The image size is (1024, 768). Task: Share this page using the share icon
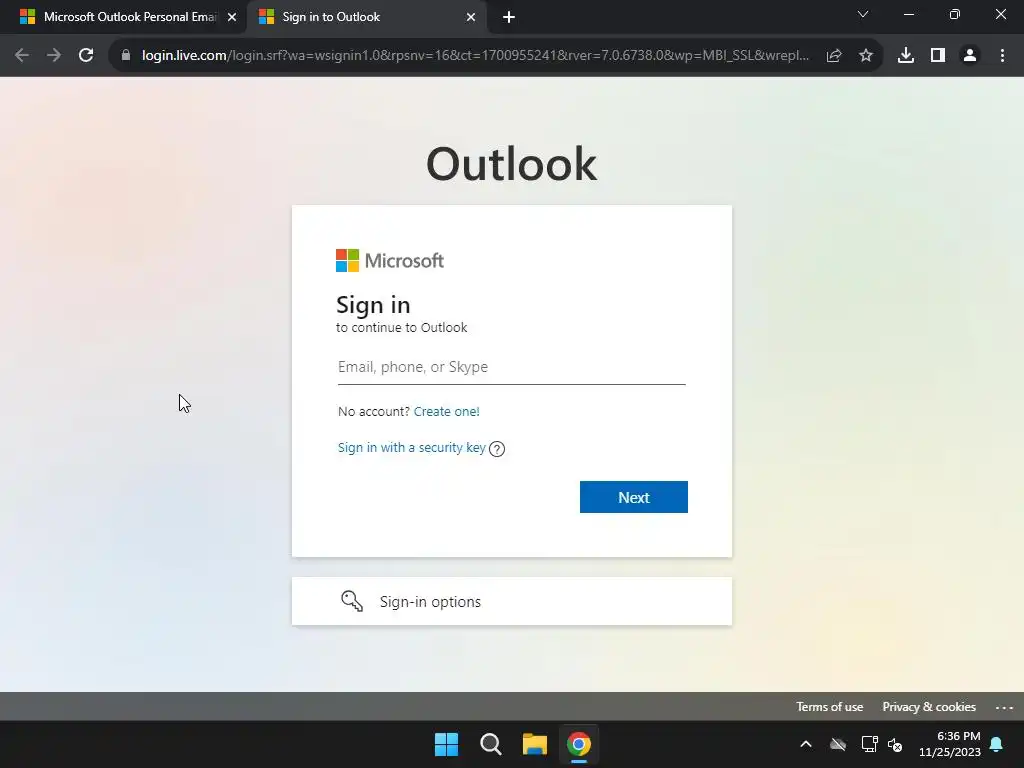[x=834, y=56]
